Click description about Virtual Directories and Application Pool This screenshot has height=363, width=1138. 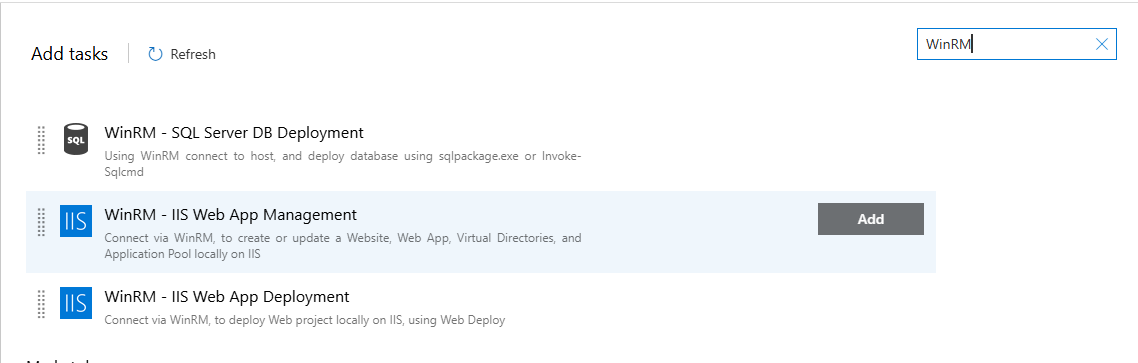coord(343,245)
